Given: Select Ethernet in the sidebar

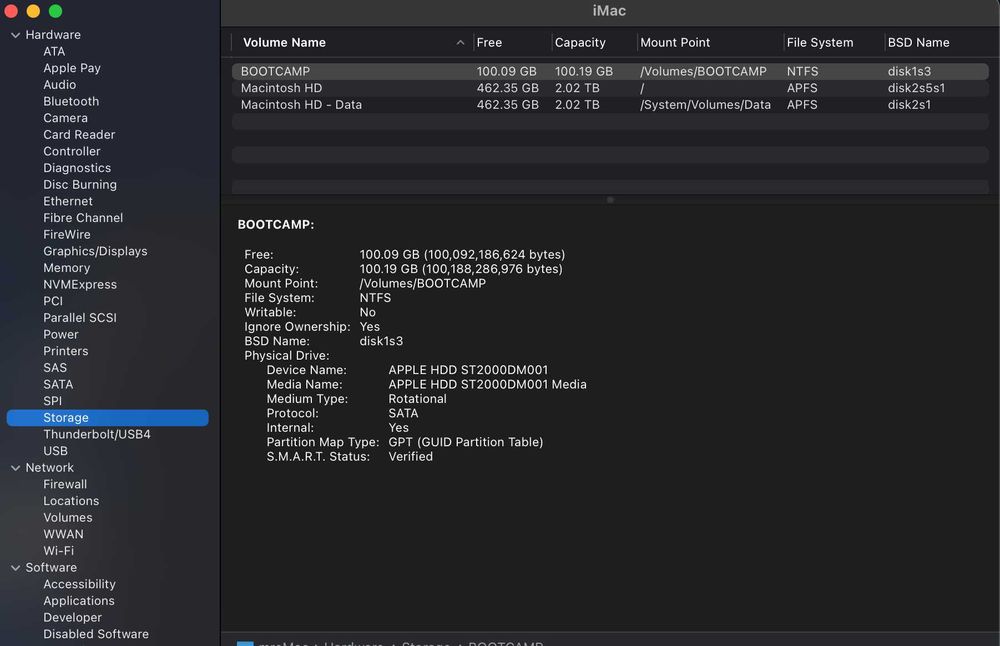Looking at the screenshot, I should pos(68,201).
